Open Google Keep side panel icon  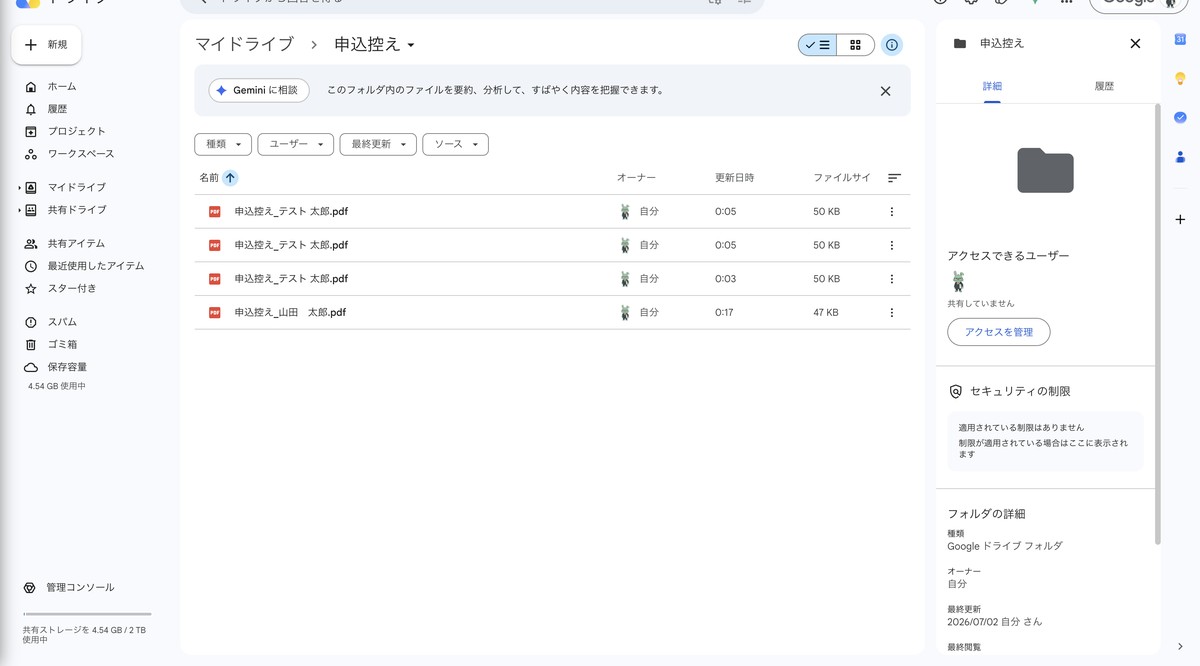tap(1180, 78)
